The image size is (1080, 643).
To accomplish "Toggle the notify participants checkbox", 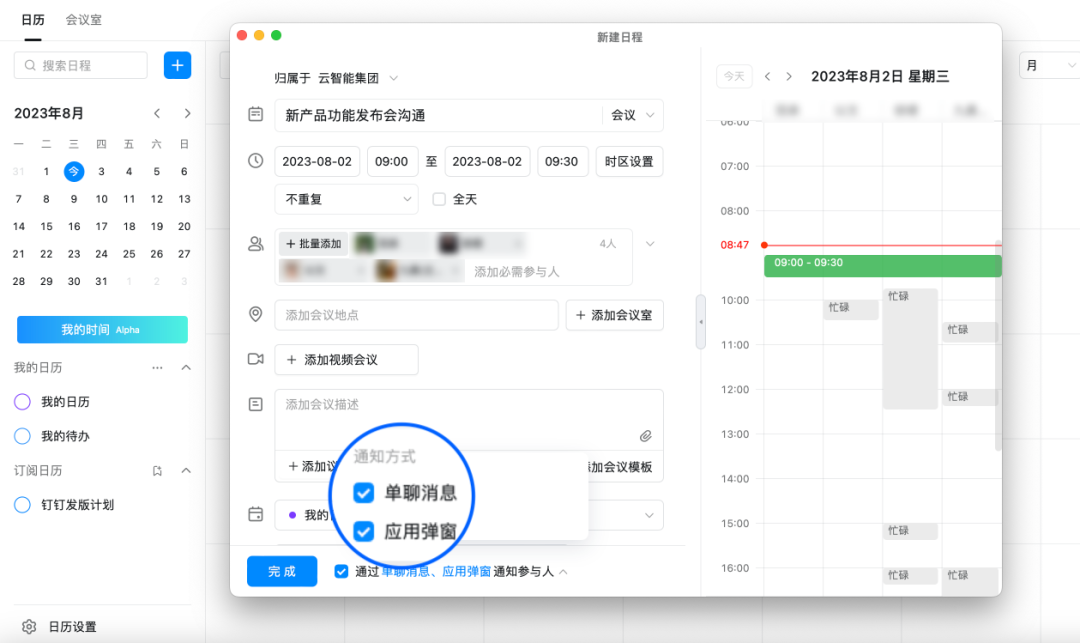I will pyautogui.click(x=341, y=571).
